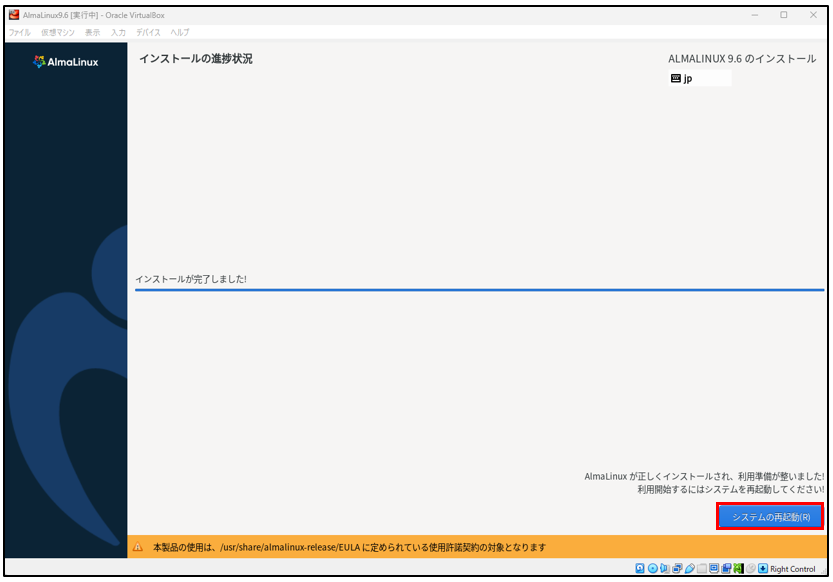Viewport: 833px width, 582px height.
Task: Open the 仮想マシン menu
Action: coord(56,33)
